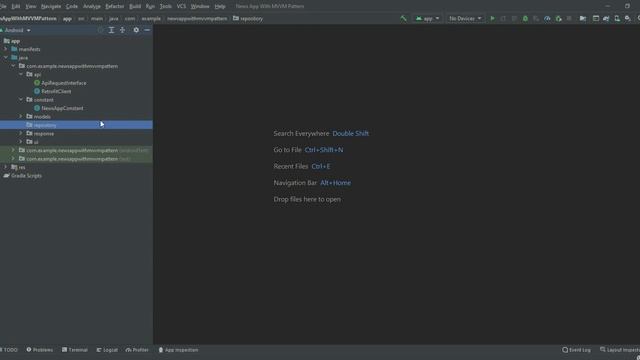Start debugging with the green bug icon
The width and height of the screenshot is (640, 360).
(525, 18)
